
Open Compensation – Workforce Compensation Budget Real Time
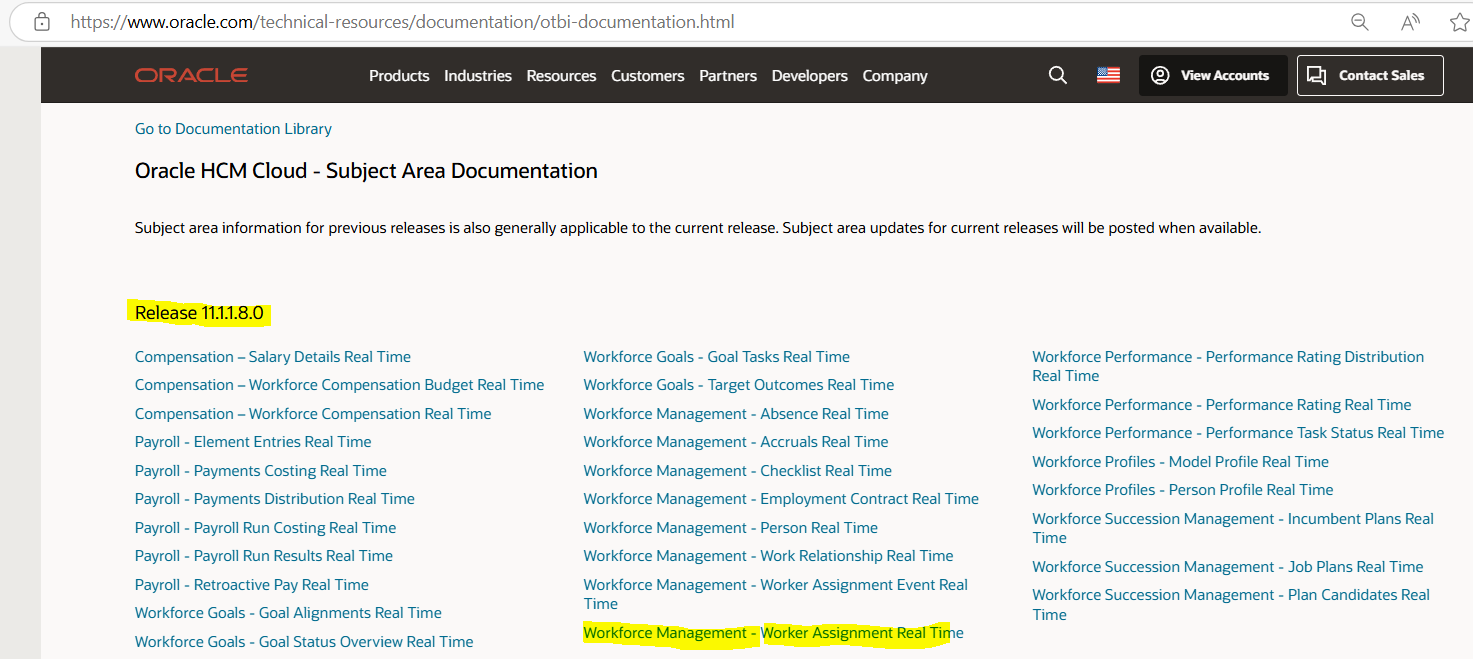point(340,385)
